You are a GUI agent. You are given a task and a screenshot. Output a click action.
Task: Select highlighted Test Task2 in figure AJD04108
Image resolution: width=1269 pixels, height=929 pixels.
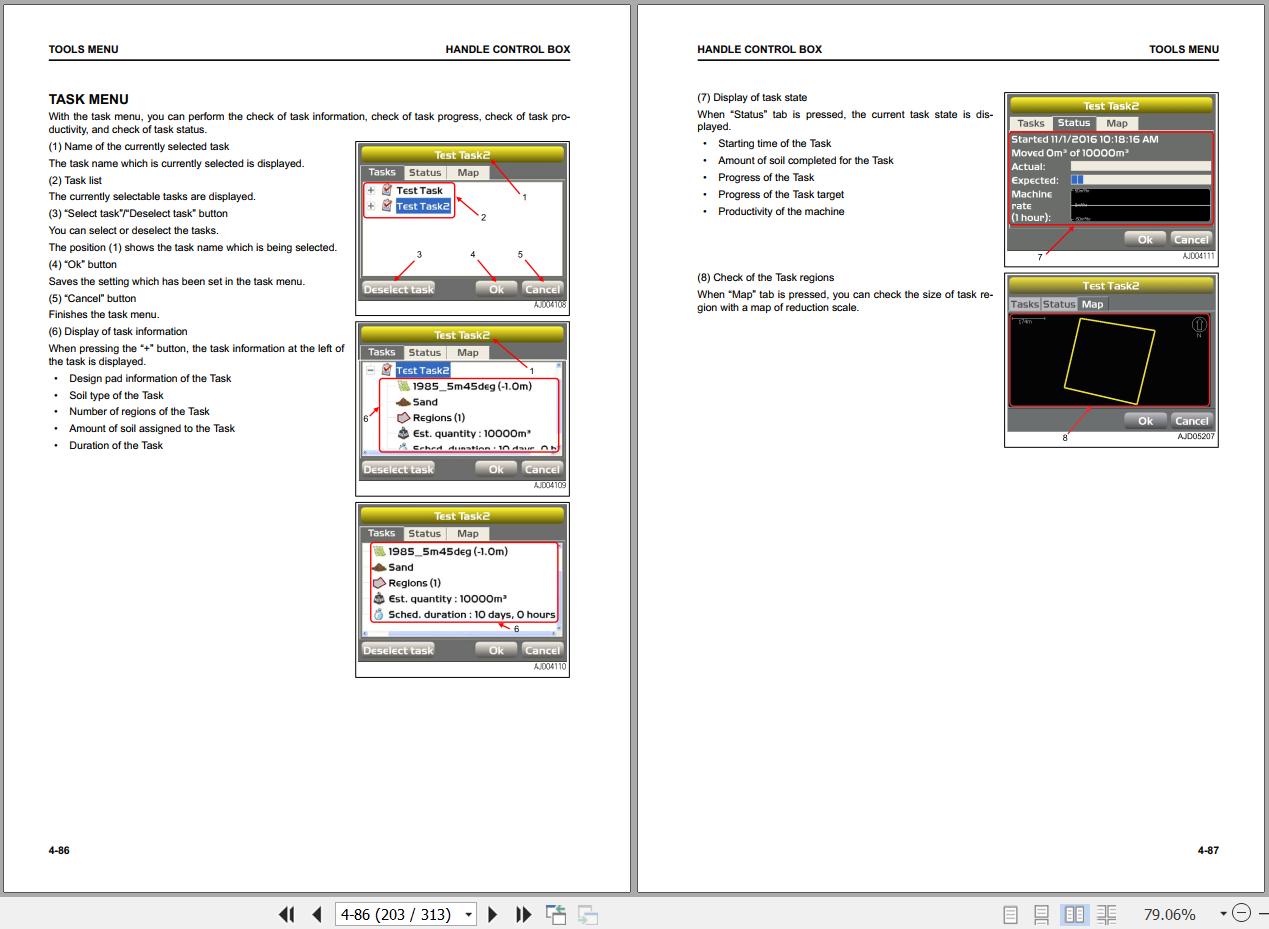(x=422, y=206)
